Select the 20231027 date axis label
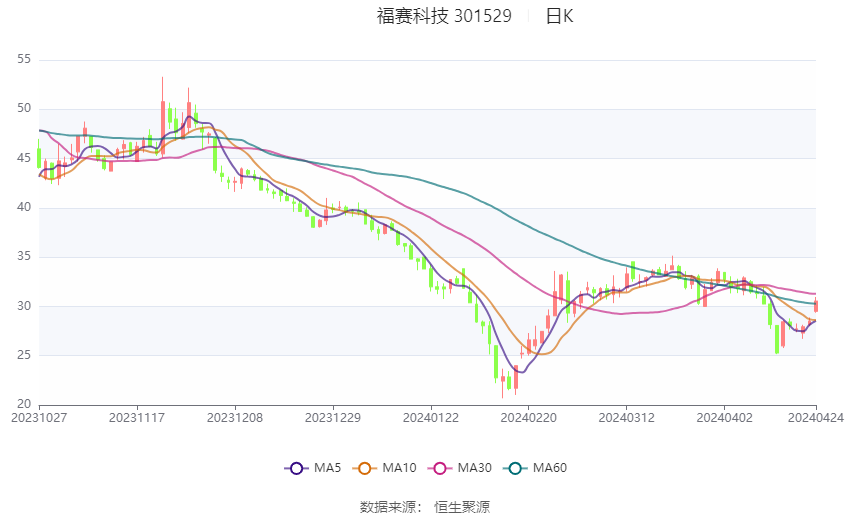The width and height of the screenshot is (850, 517). [39, 418]
